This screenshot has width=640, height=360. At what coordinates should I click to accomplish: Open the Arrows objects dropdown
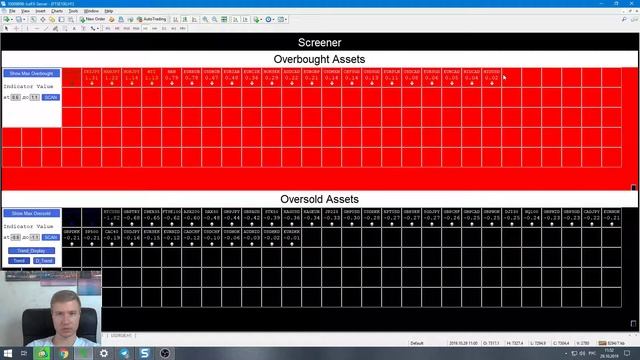pyautogui.click(x=94, y=29)
